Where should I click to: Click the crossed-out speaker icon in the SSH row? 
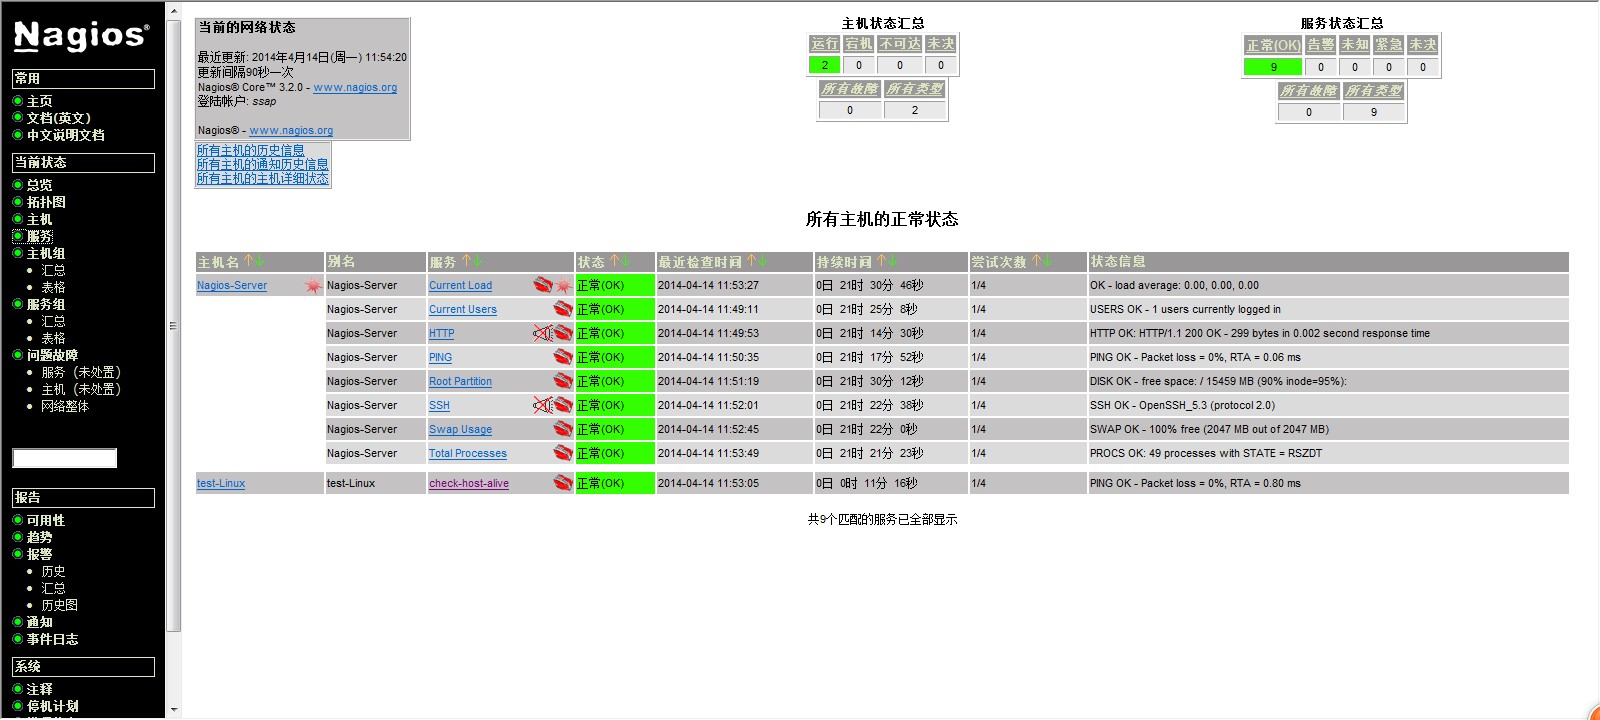point(542,405)
